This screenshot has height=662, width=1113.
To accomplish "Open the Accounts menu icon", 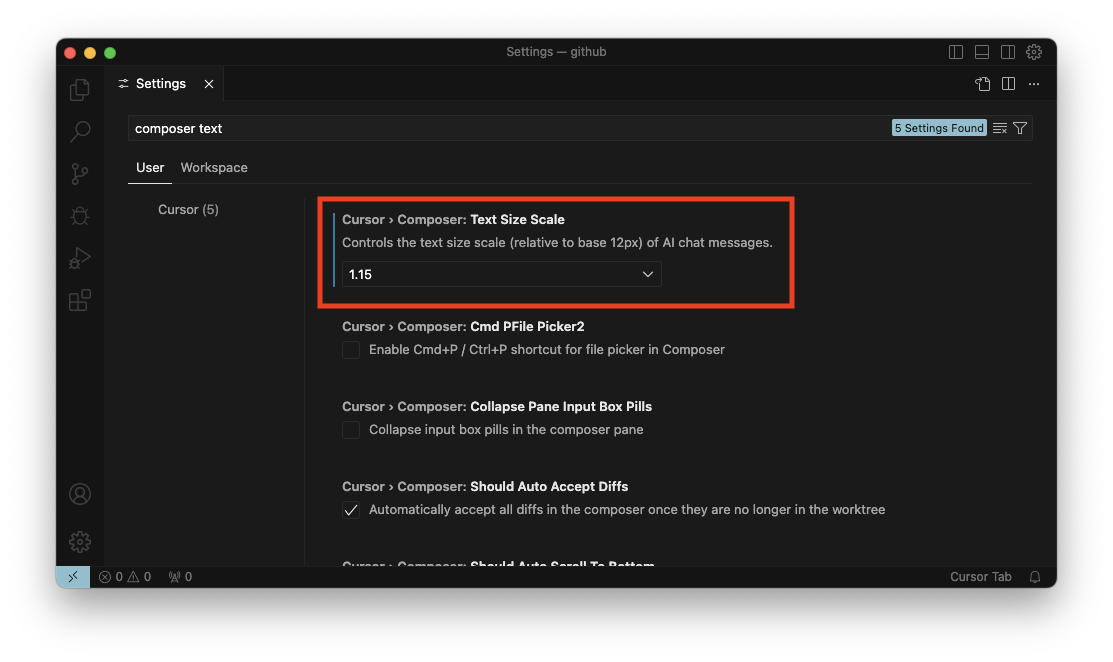I will [x=80, y=494].
